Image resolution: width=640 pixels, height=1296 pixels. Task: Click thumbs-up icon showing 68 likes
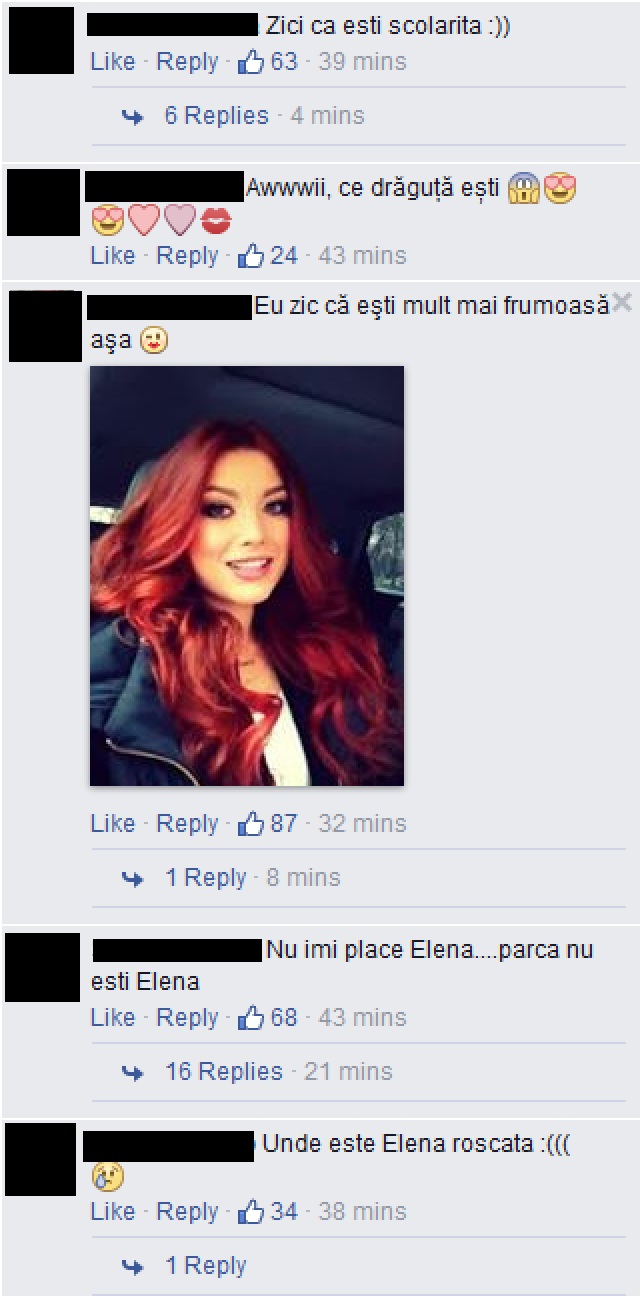(x=250, y=1018)
